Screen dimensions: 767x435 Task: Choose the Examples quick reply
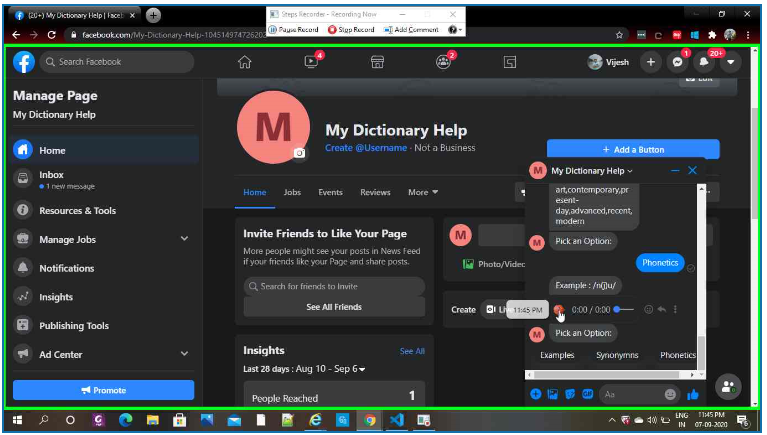pyautogui.click(x=557, y=355)
